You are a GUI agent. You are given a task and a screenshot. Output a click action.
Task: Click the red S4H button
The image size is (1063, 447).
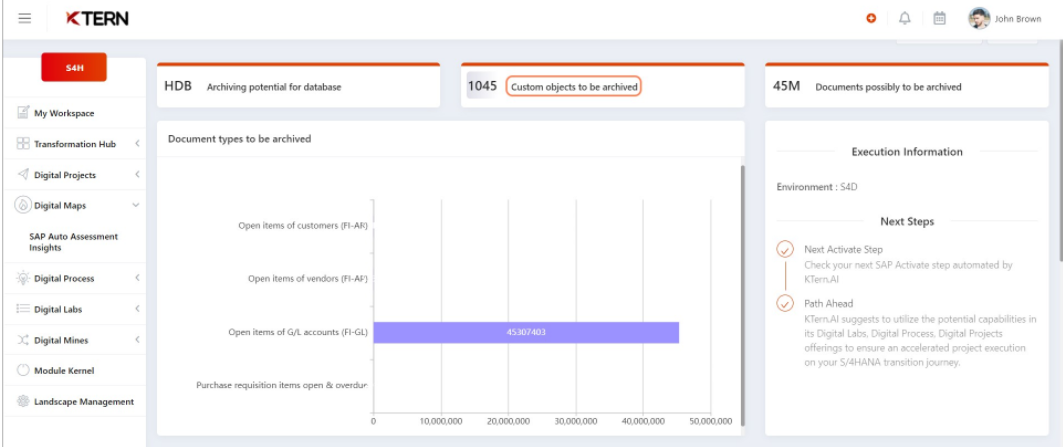(x=74, y=67)
